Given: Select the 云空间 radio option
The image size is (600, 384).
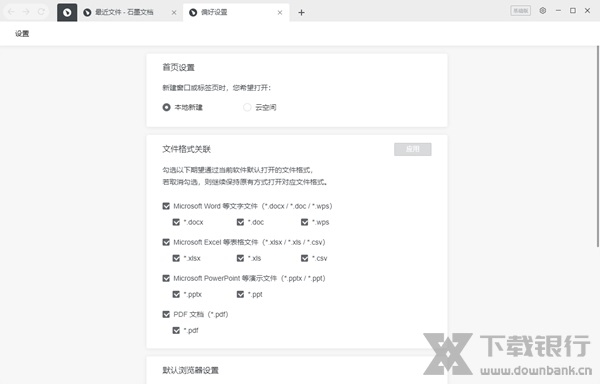Looking at the screenshot, I should tap(247, 107).
